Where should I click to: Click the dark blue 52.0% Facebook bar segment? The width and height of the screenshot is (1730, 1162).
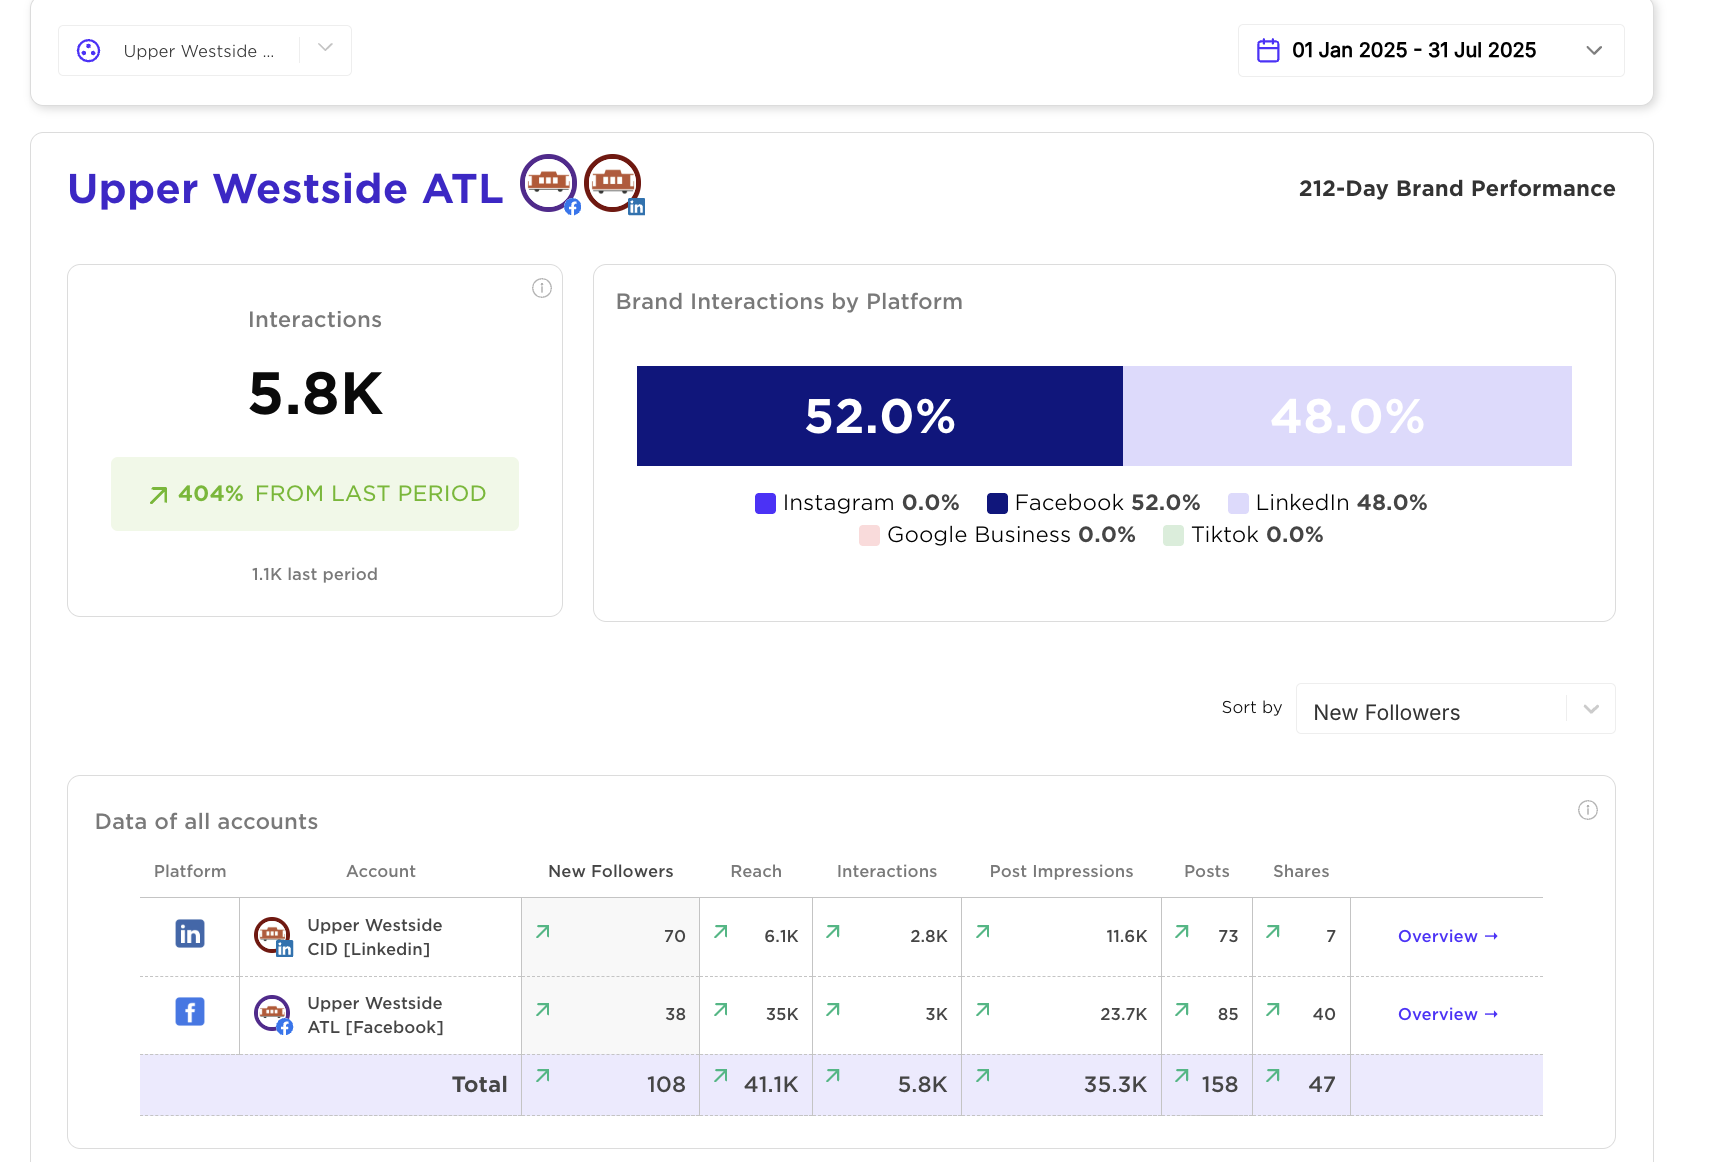(880, 416)
